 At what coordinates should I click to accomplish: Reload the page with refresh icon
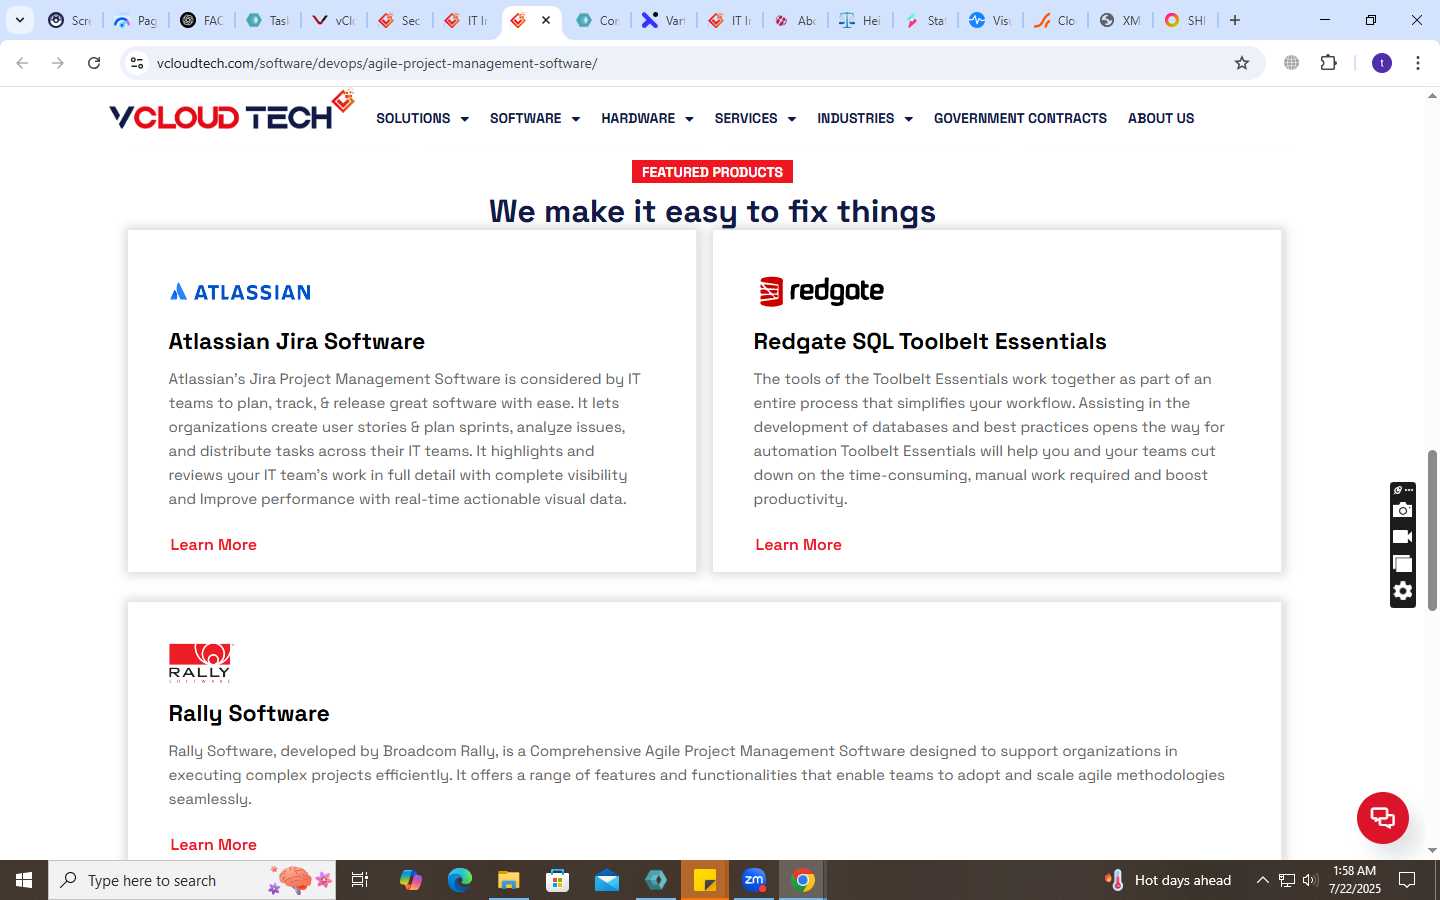point(94,63)
